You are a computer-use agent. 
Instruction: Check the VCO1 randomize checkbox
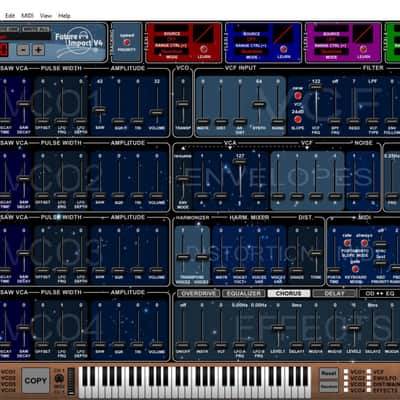coord(346,371)
